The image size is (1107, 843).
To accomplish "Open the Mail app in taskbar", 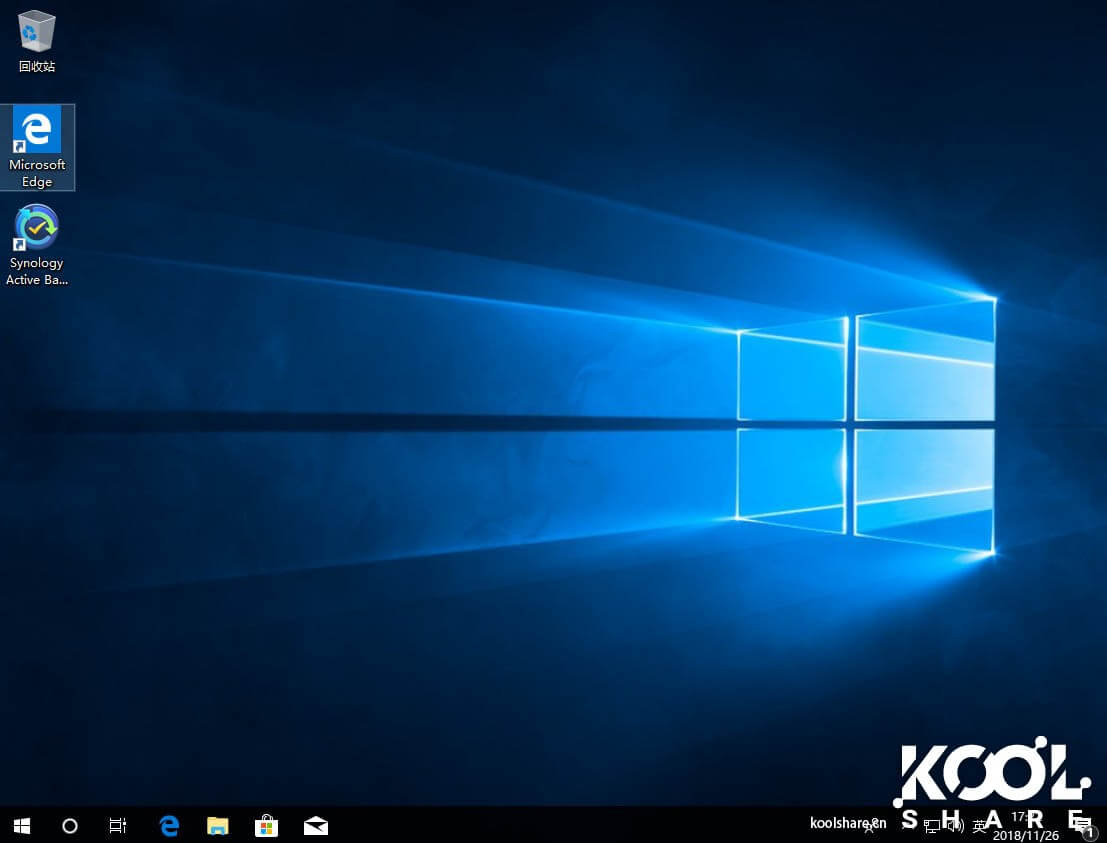I will [x=316, y=825].
